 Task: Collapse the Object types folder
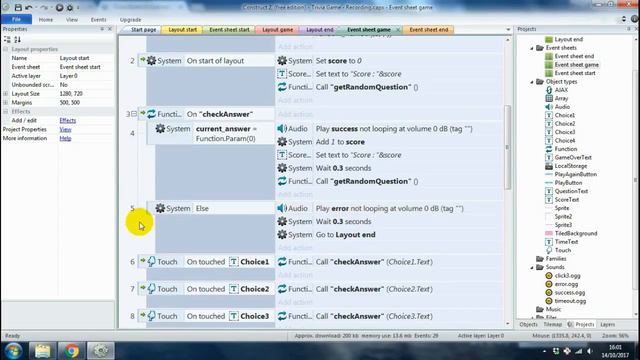pos(532,82)
